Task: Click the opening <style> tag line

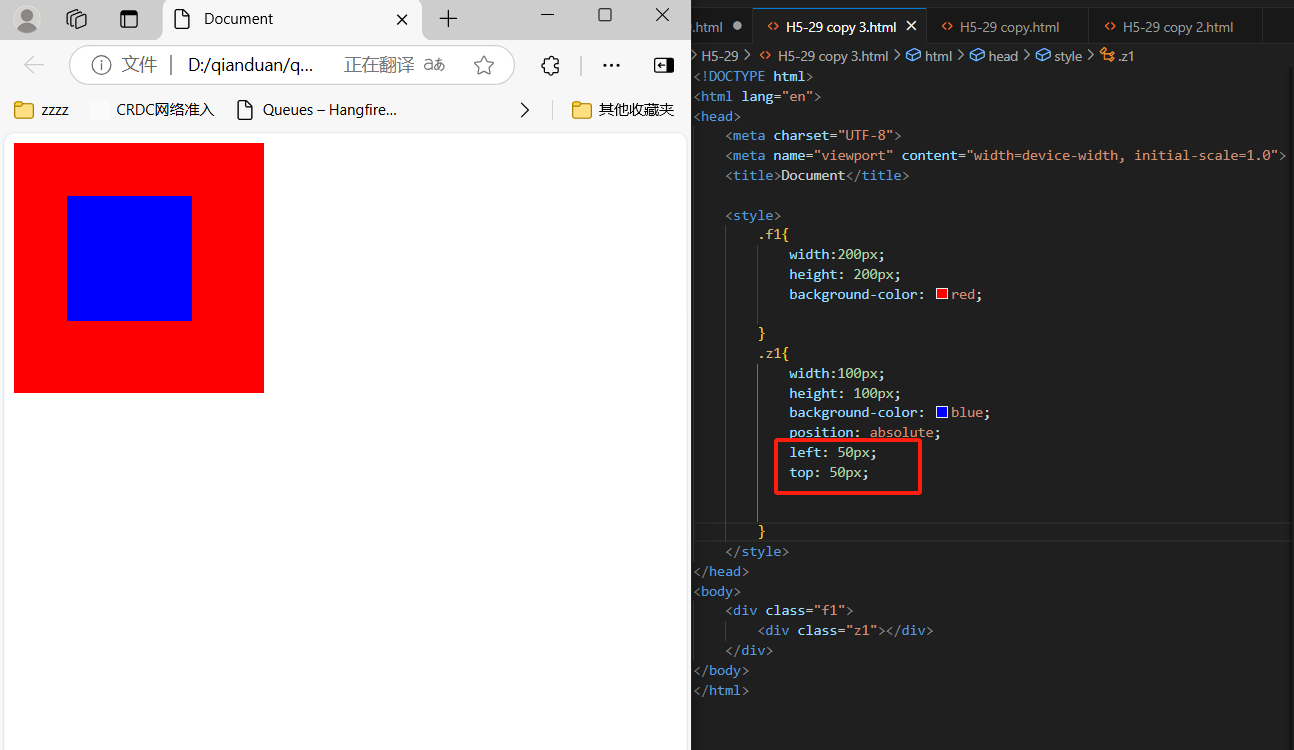Action: point(754,214)
